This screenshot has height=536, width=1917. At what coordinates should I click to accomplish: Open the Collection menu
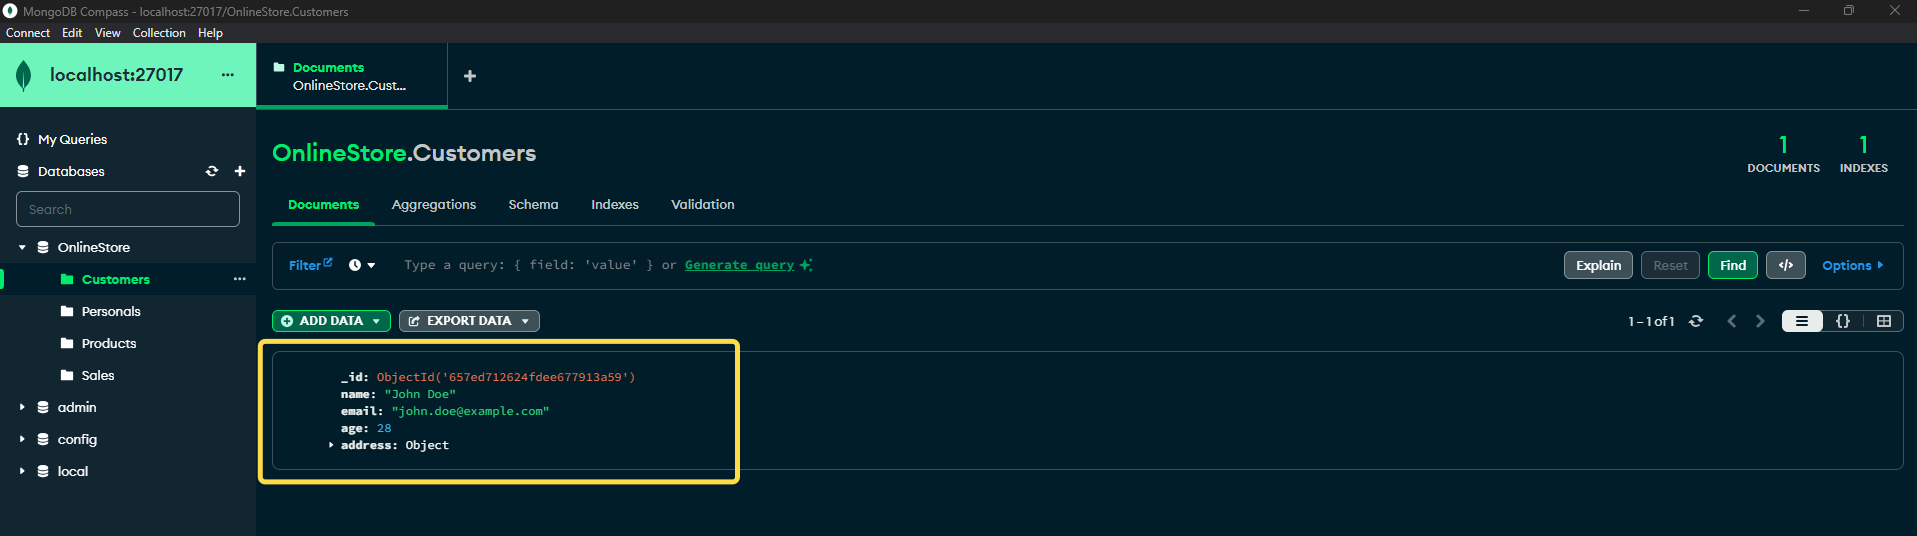159,33
